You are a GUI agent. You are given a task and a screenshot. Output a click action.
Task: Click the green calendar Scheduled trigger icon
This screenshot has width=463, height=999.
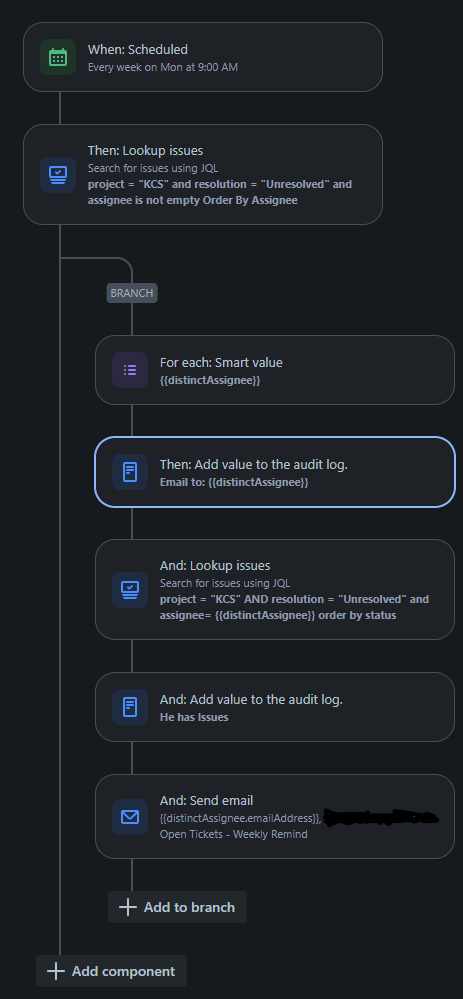click(x=57, y=57)
